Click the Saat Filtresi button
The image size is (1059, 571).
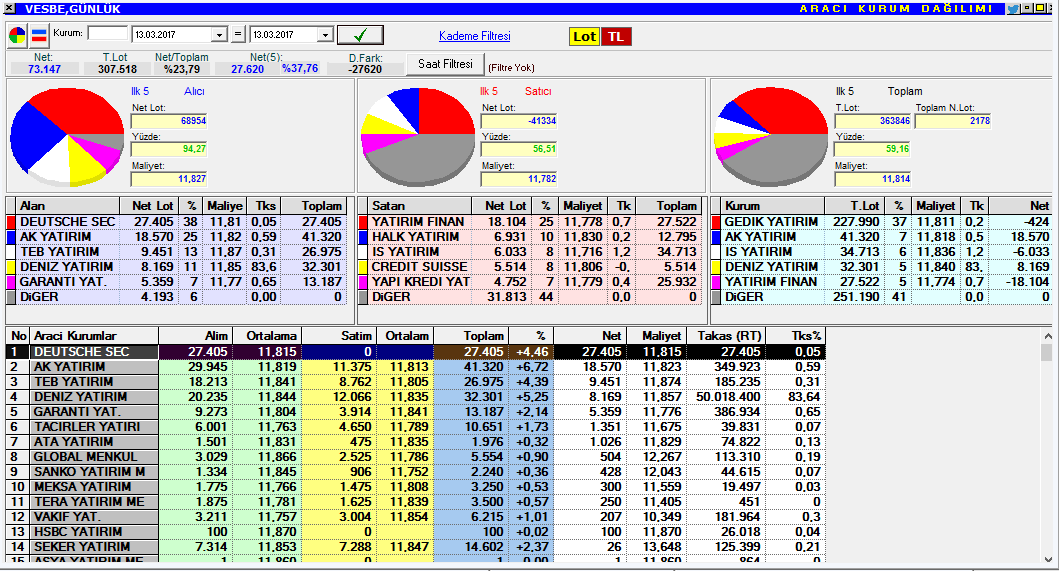pos(445,64)
